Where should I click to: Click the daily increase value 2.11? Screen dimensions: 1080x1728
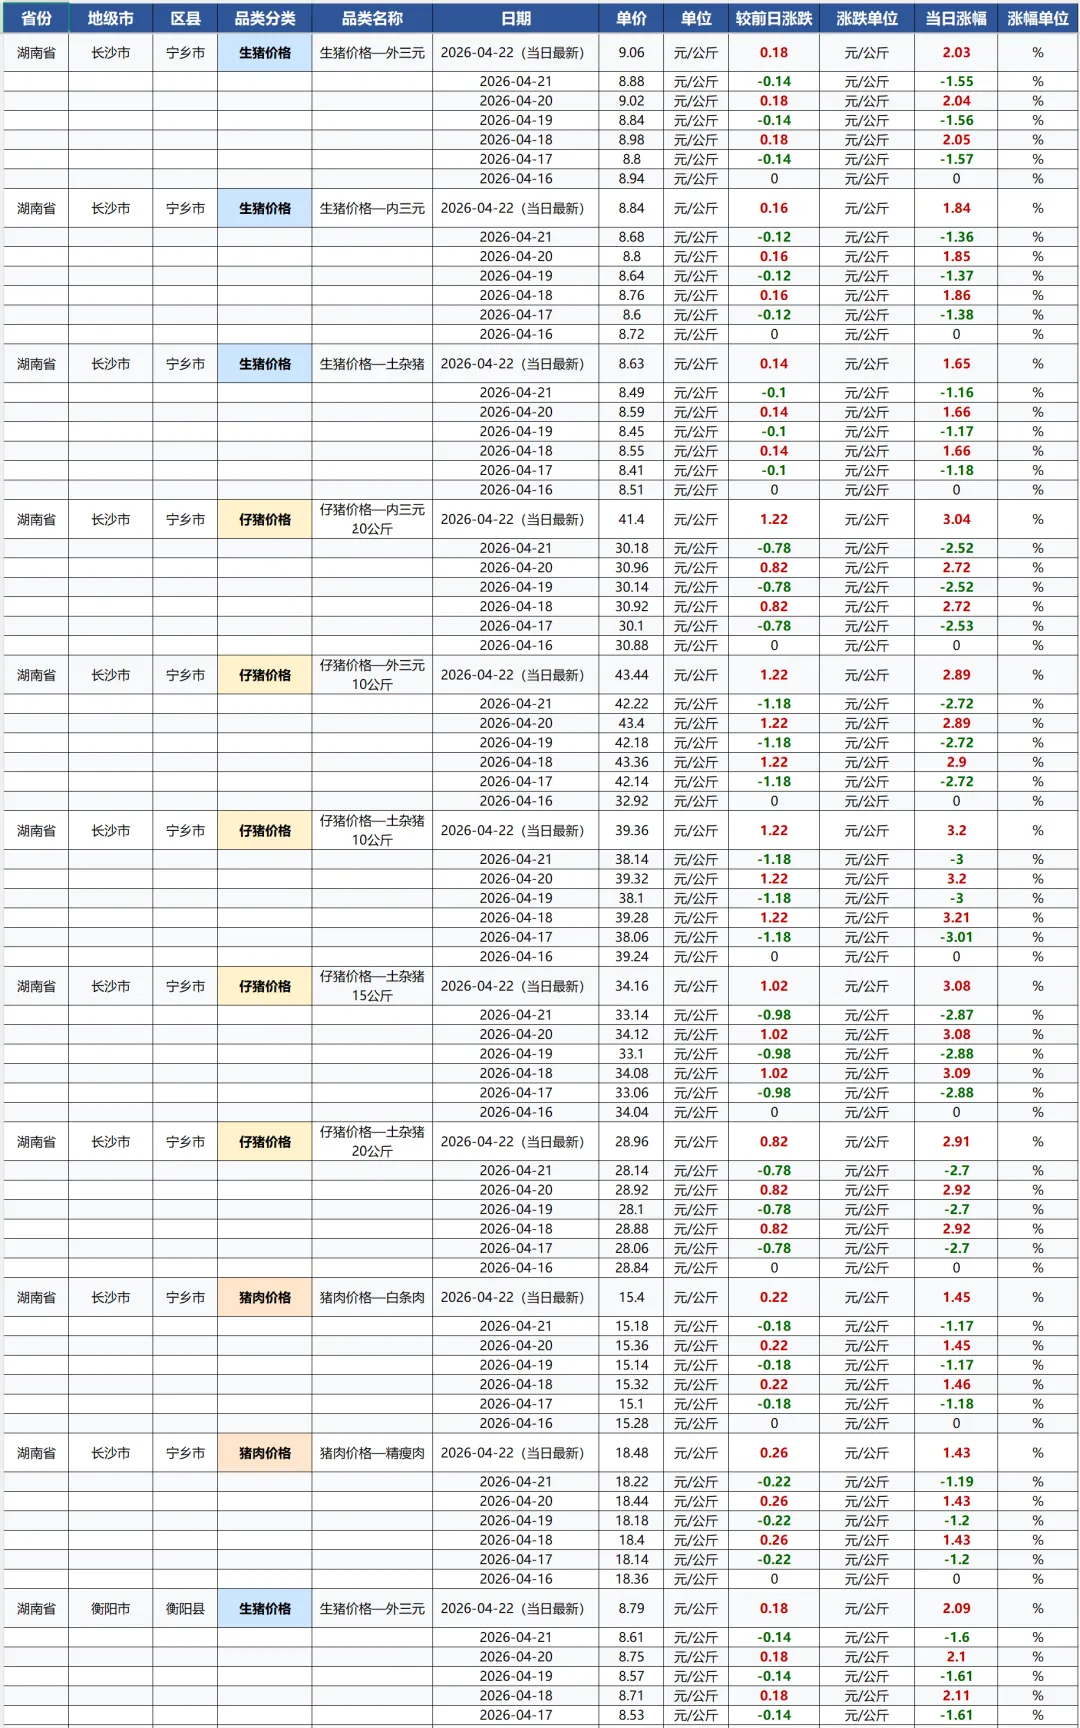956,1695
